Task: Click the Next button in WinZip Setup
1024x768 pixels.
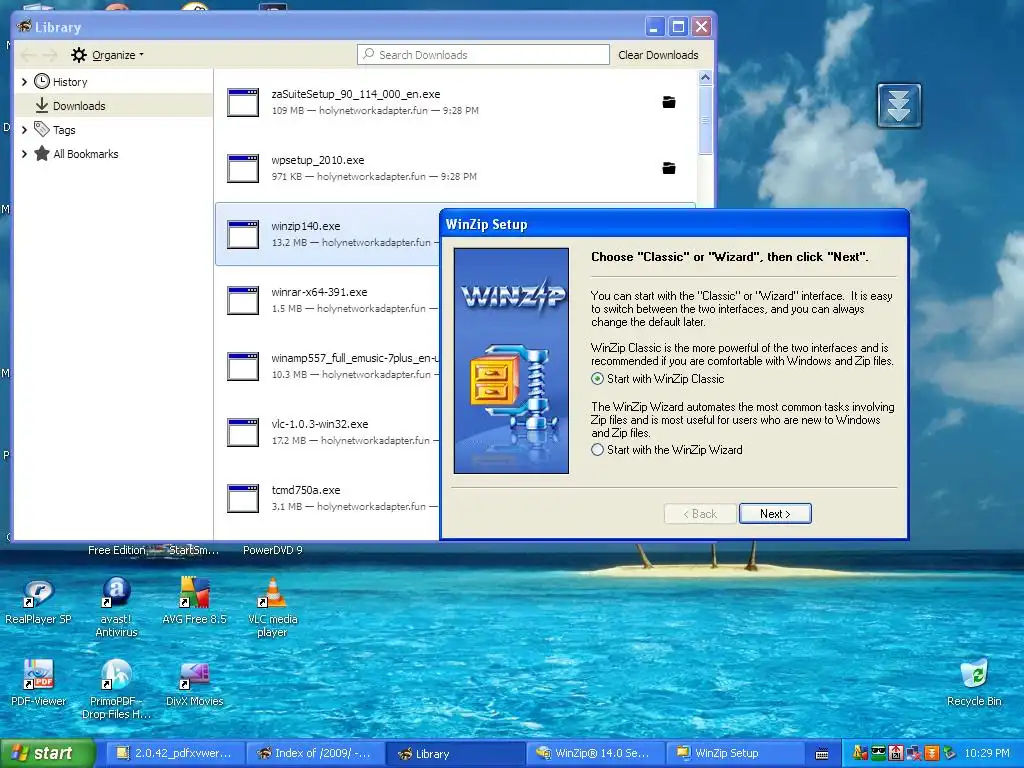Action: coord(775,513)
